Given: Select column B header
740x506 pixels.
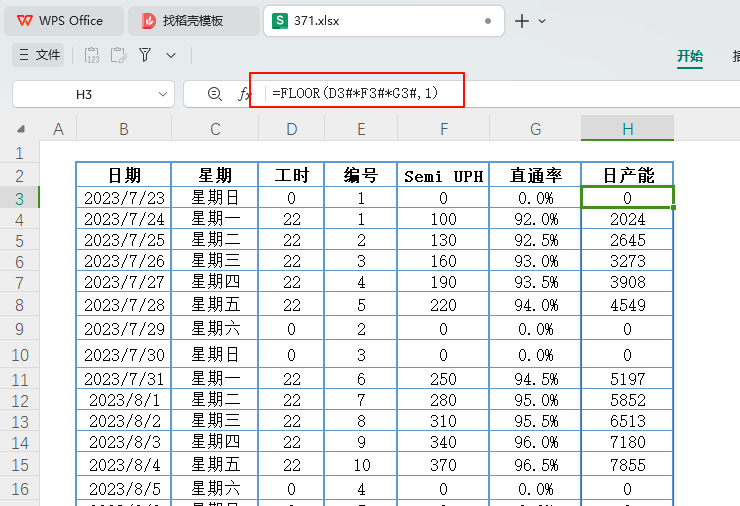Looking at the screenshot, I should [124, 129].
